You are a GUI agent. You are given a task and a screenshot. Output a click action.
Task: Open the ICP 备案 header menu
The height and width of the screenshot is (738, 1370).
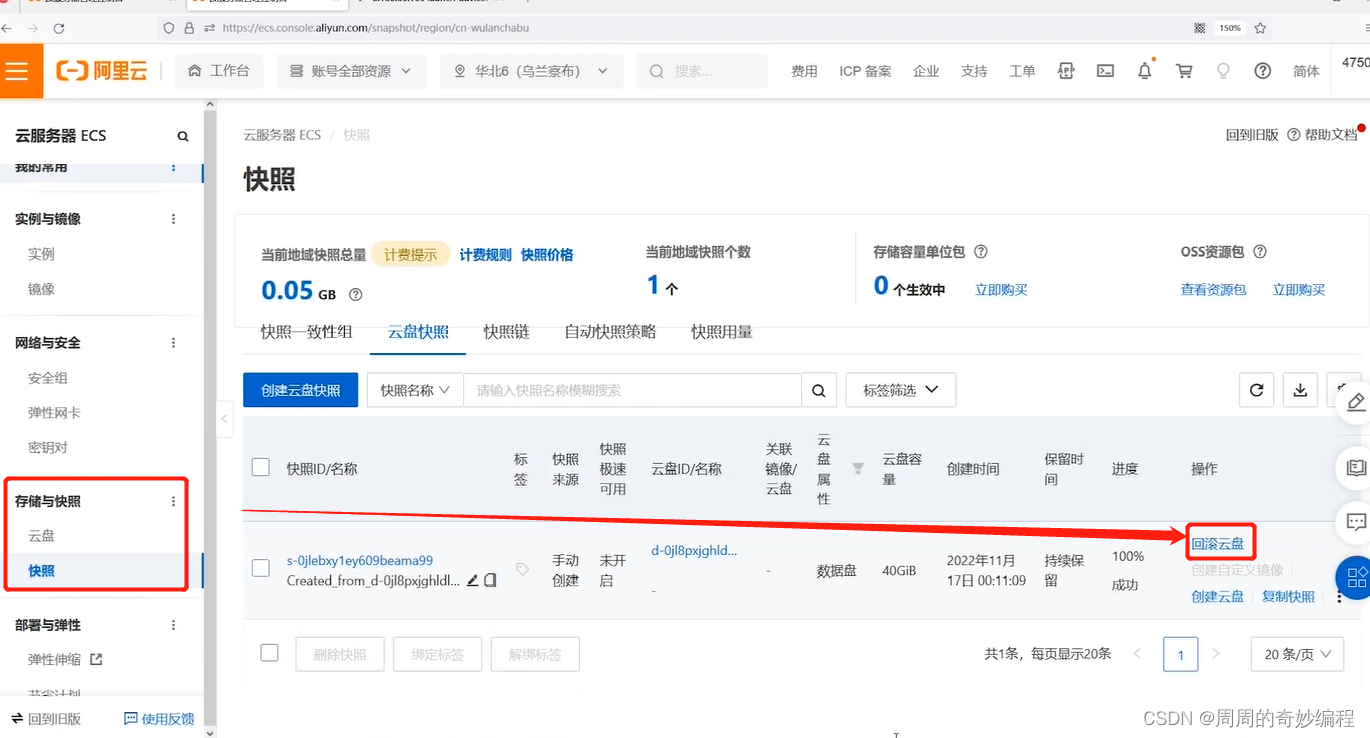(865, 71)
